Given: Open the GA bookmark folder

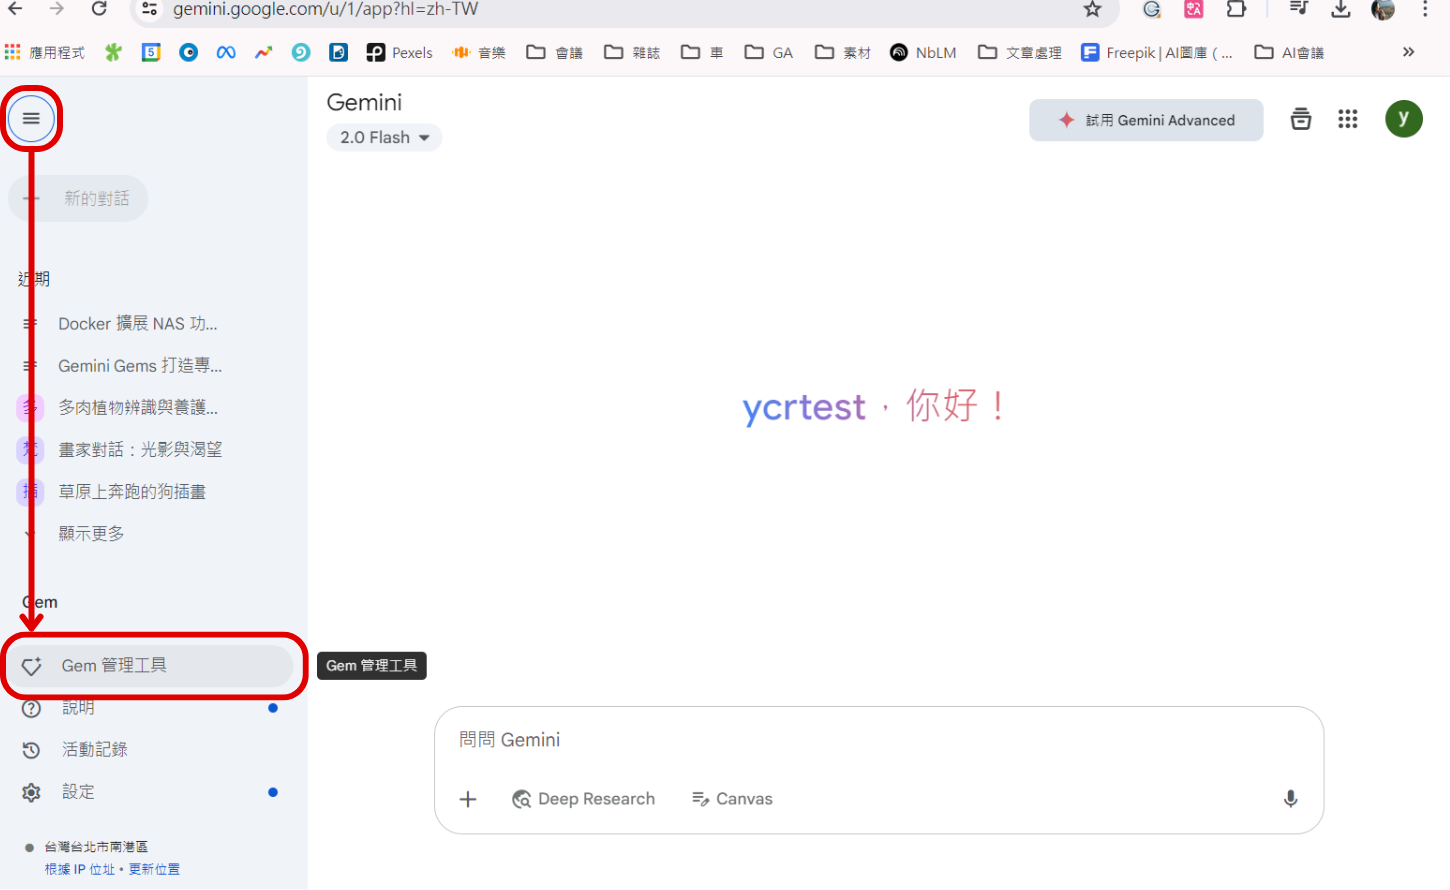Looking at the screenshot, I should pyautogui.click(x=769, y=52).
